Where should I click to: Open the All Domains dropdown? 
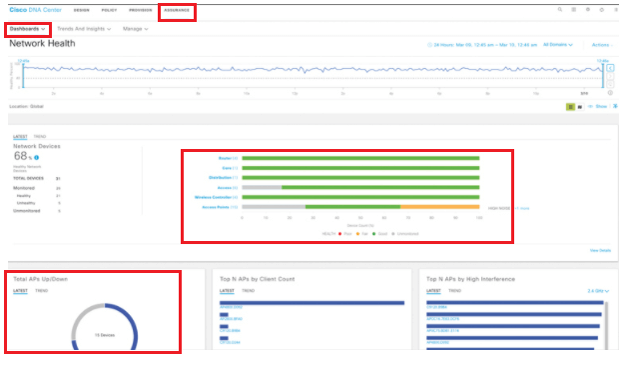click(x=558, y=45)
